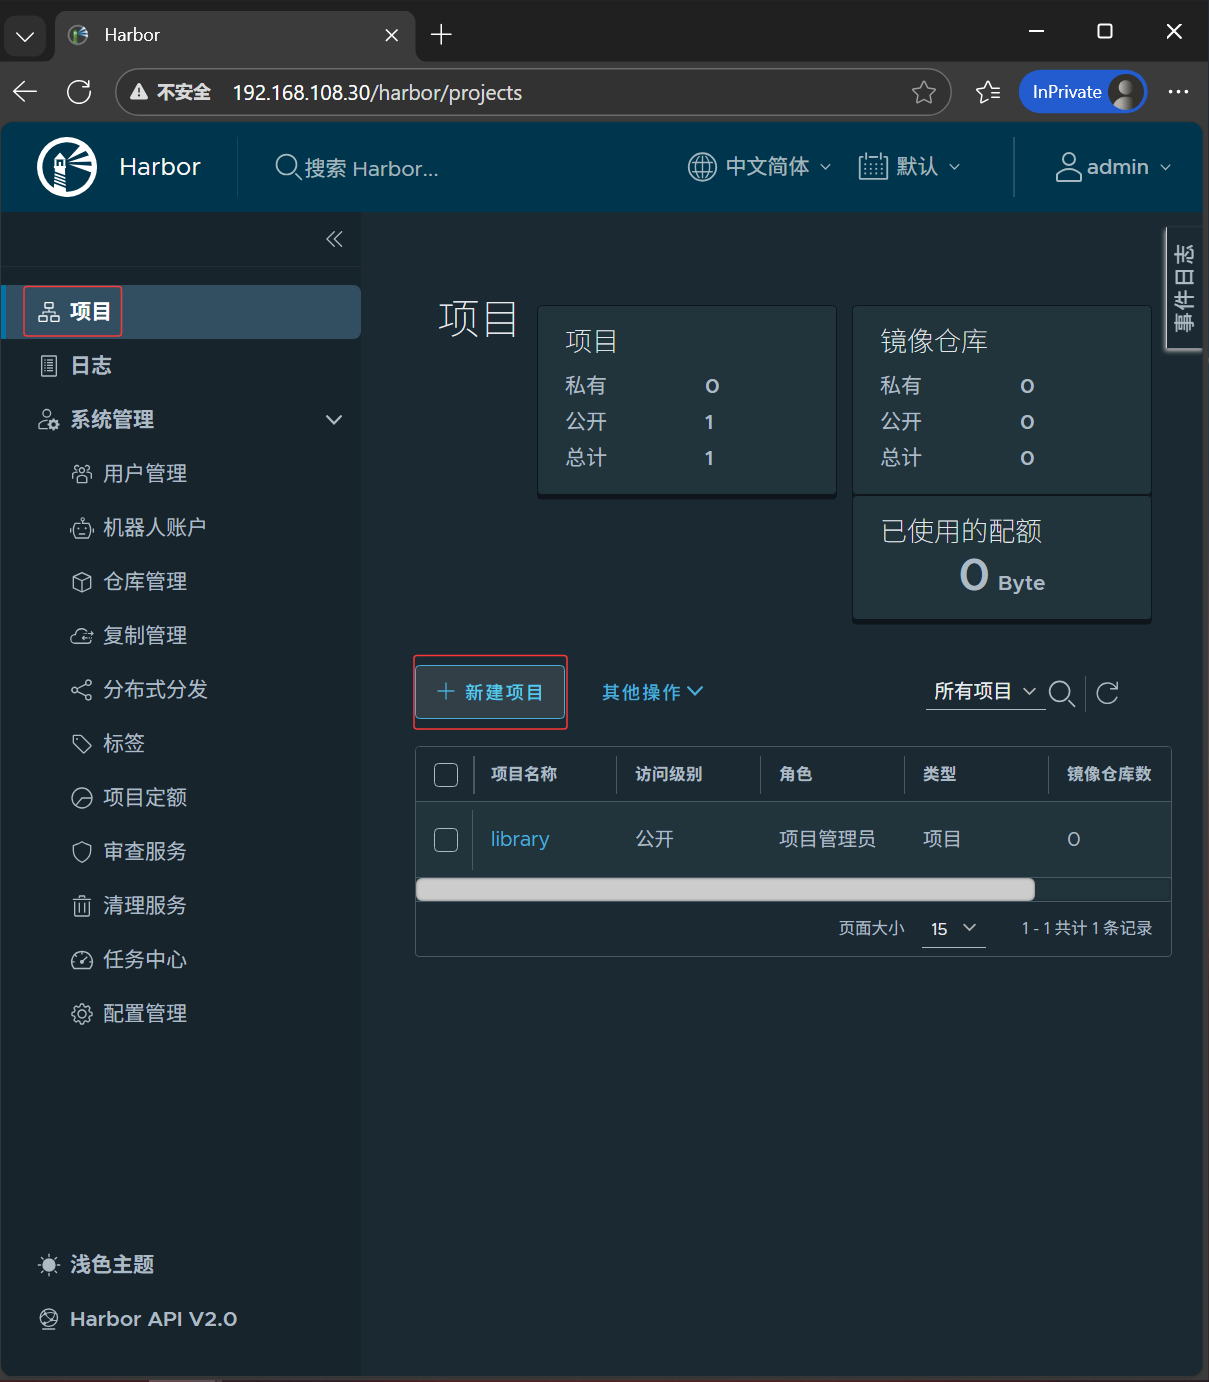Click the browser back arrow
1209x1382 pixels.
pyautogui.click(x=25, y=92)
